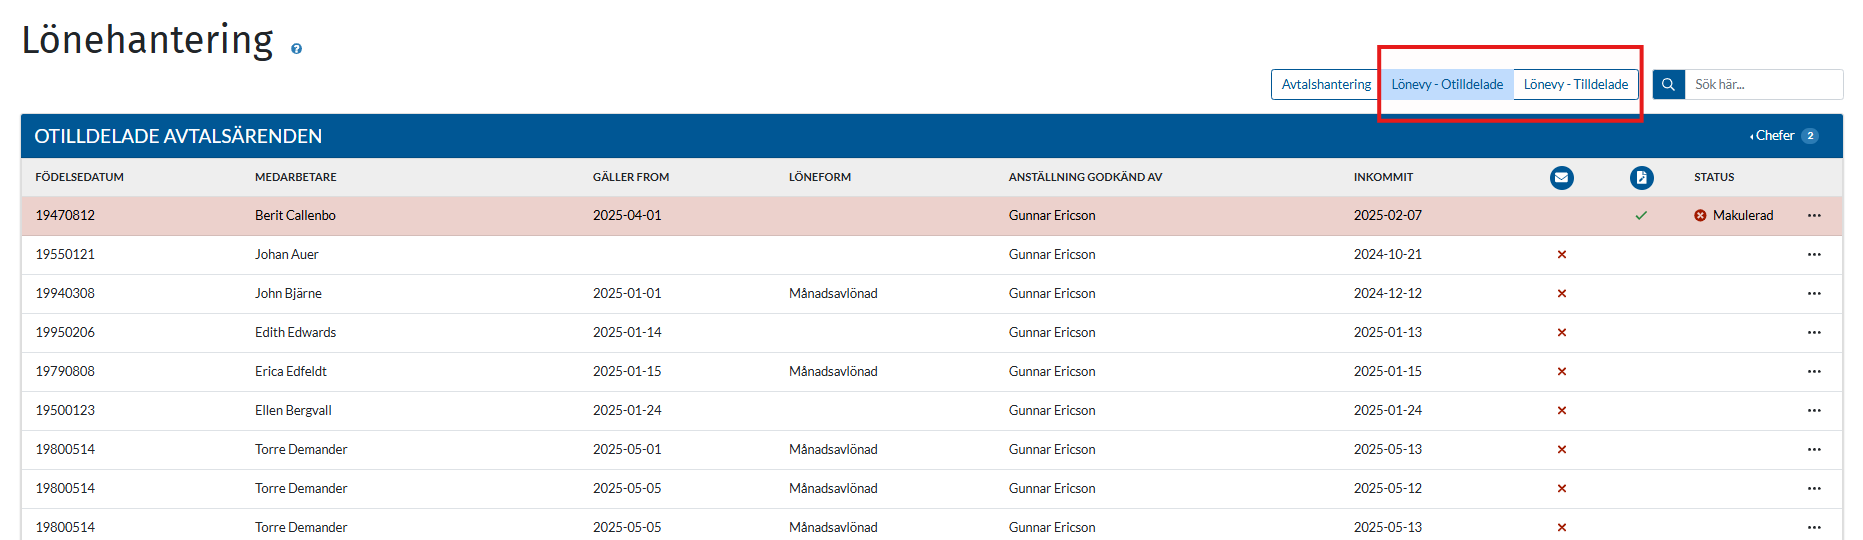Click the document icon in table header
The image size is (1863, 540).
coord(1641,178)
